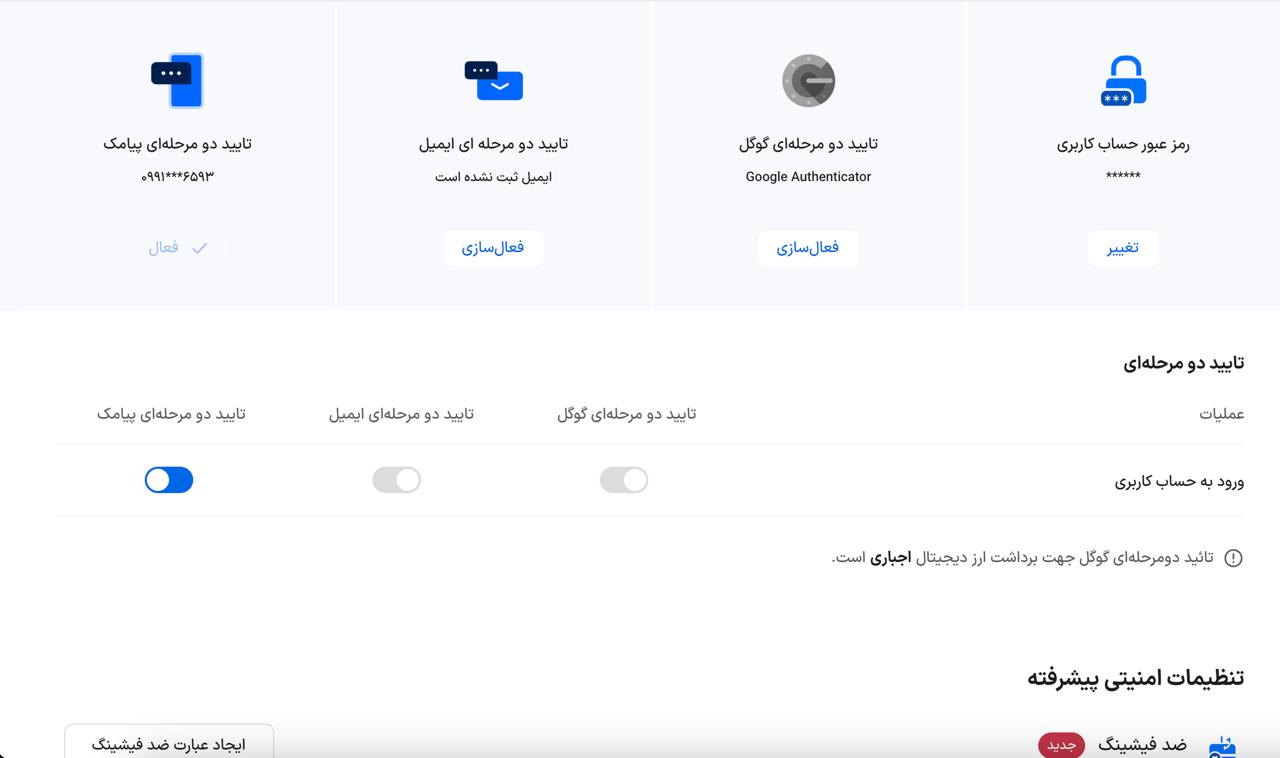Click the ورود به حساب کاربری row label
The width and height of the screenshot is (1280, 758).
1179,481
